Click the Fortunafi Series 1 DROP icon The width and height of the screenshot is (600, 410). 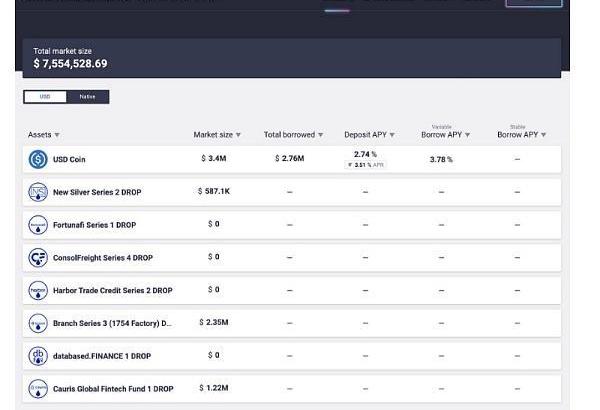pos(38,225)
